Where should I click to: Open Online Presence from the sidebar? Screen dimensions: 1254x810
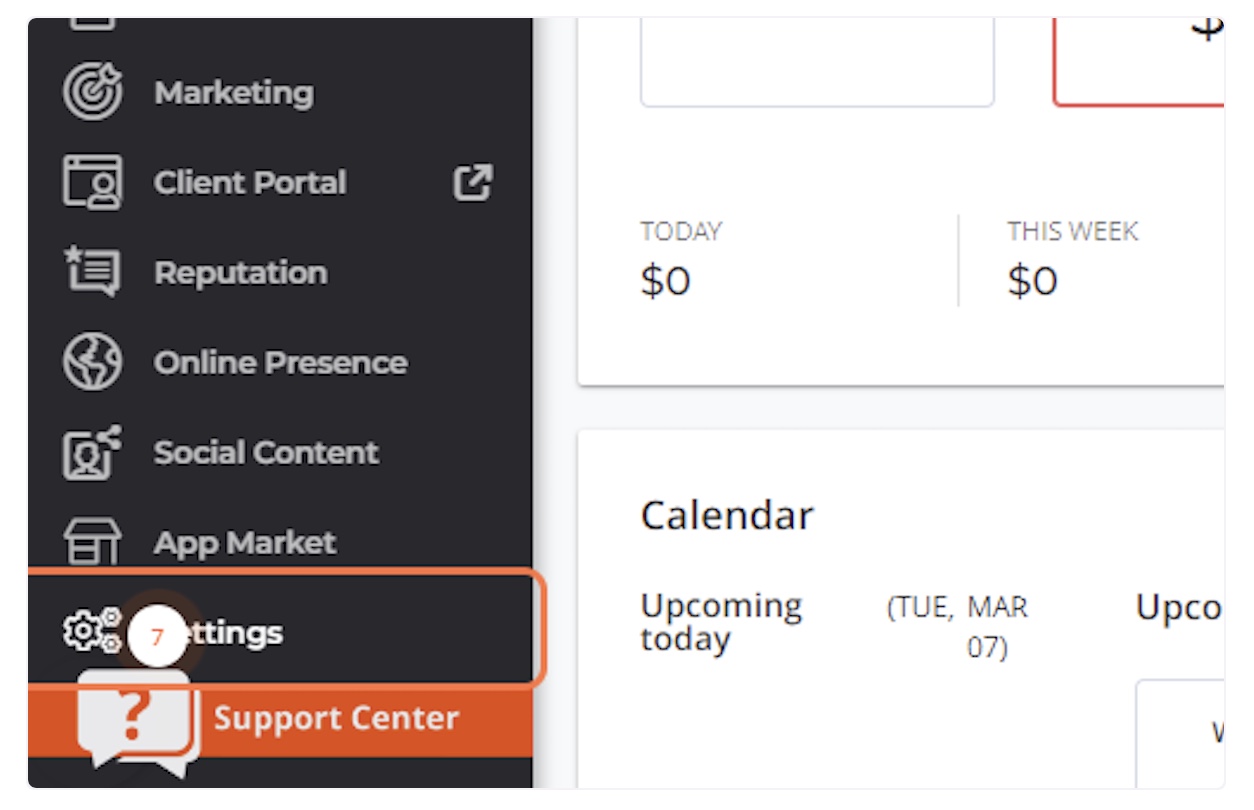280,363
